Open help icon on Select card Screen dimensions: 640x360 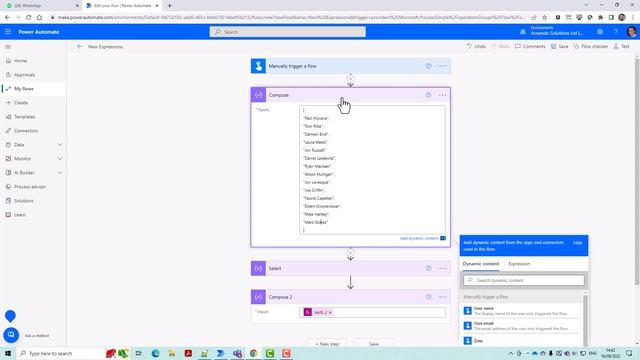[429, 269]
